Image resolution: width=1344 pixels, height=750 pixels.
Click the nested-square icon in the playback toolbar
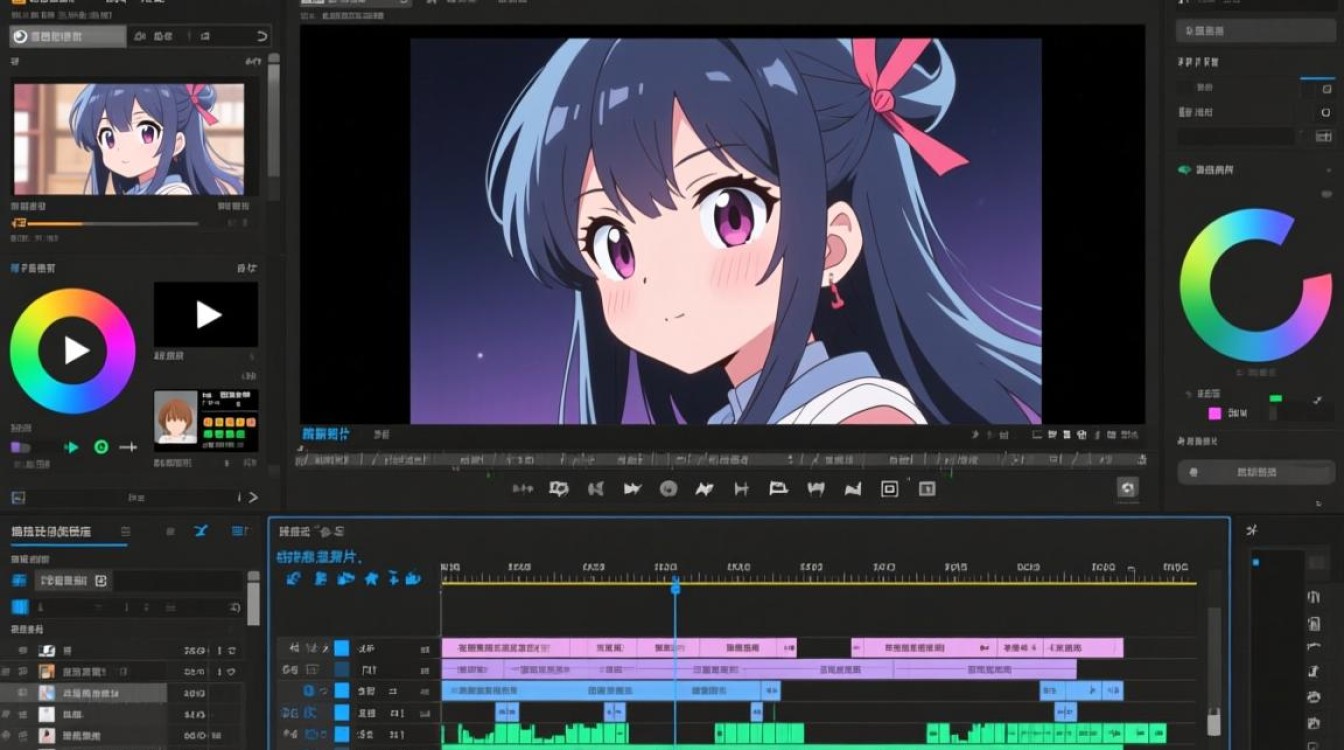pyautogui.click(x=889, y=489)
